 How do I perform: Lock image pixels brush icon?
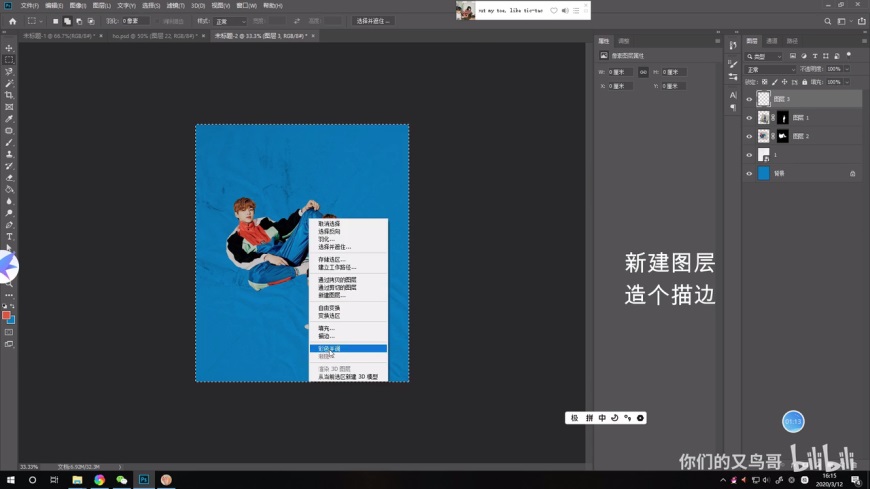point(775,82)
